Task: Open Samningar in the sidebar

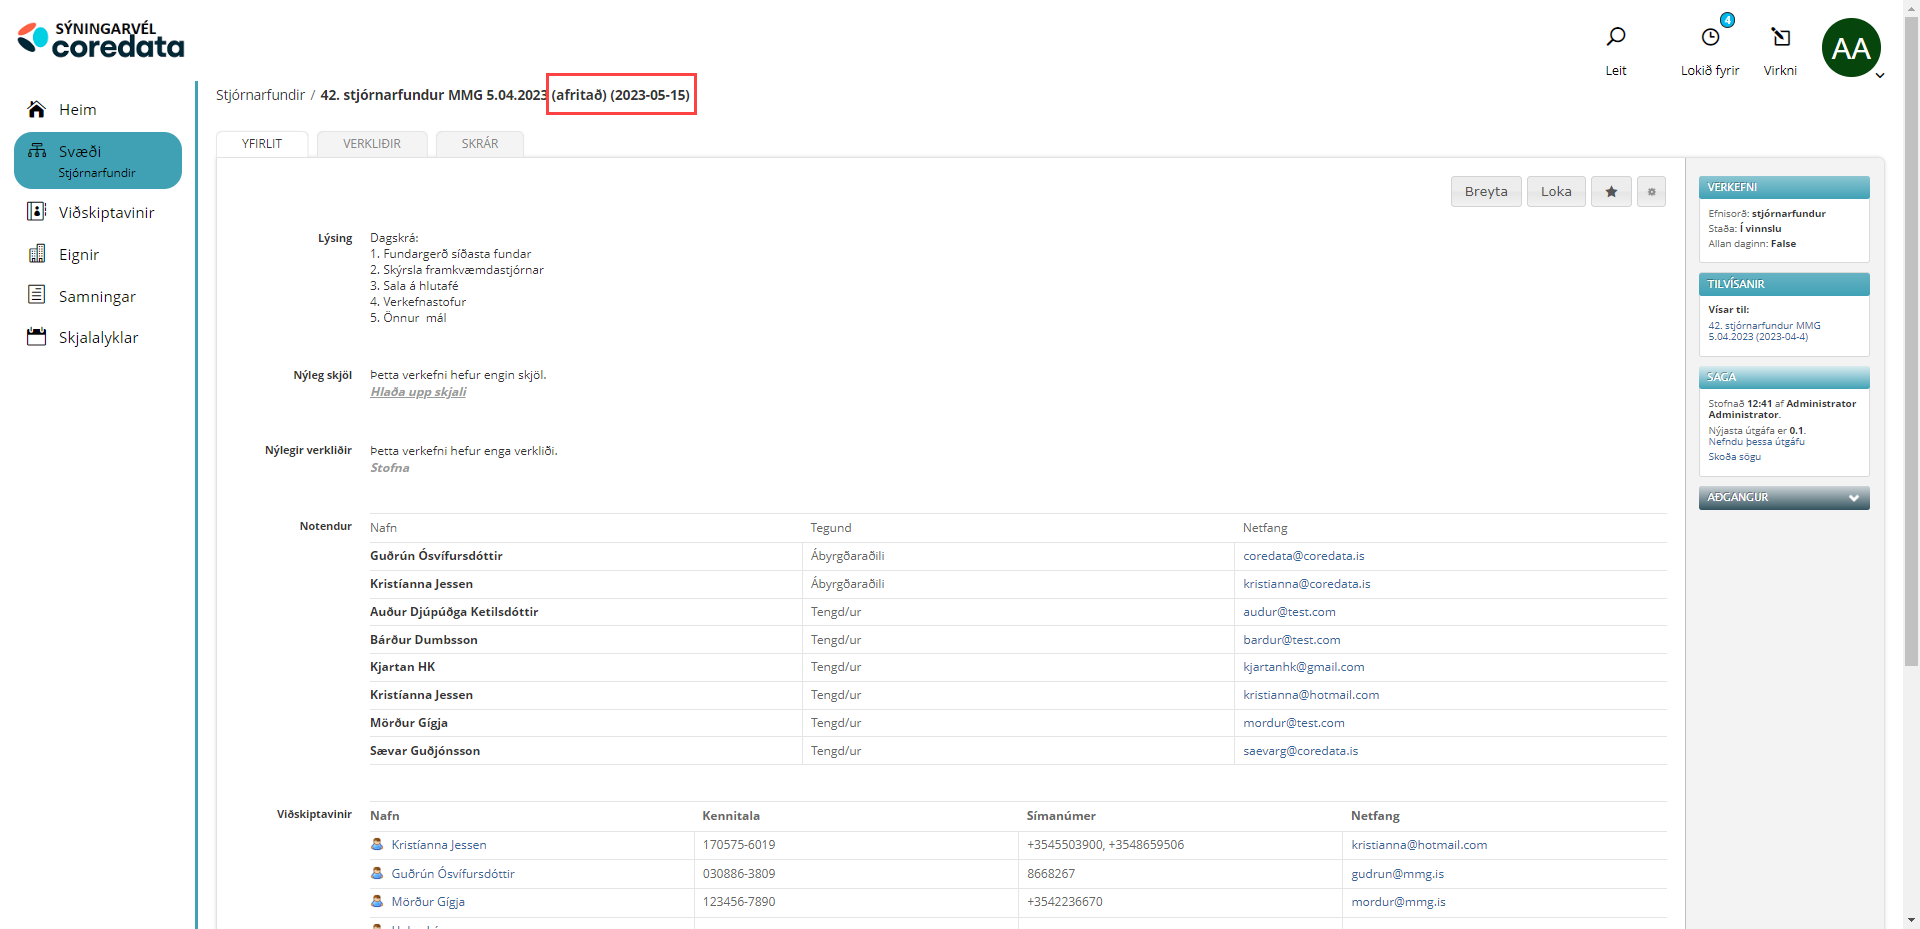Action: point(97,297)
